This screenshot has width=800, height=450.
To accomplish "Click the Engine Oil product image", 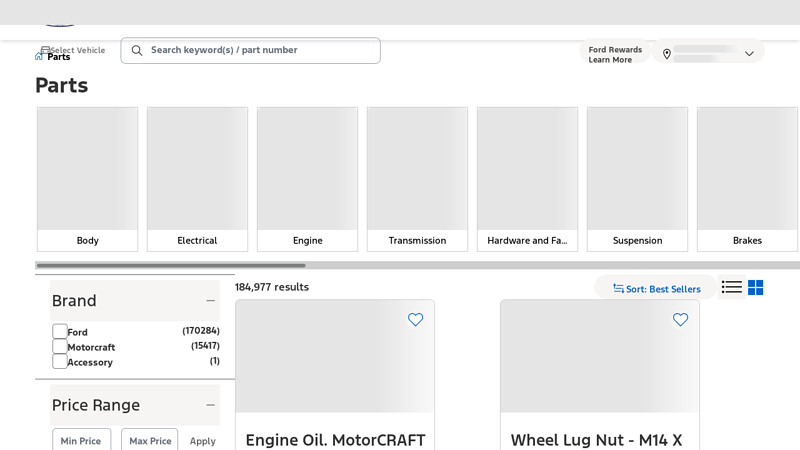I will (x=335, y=356).
